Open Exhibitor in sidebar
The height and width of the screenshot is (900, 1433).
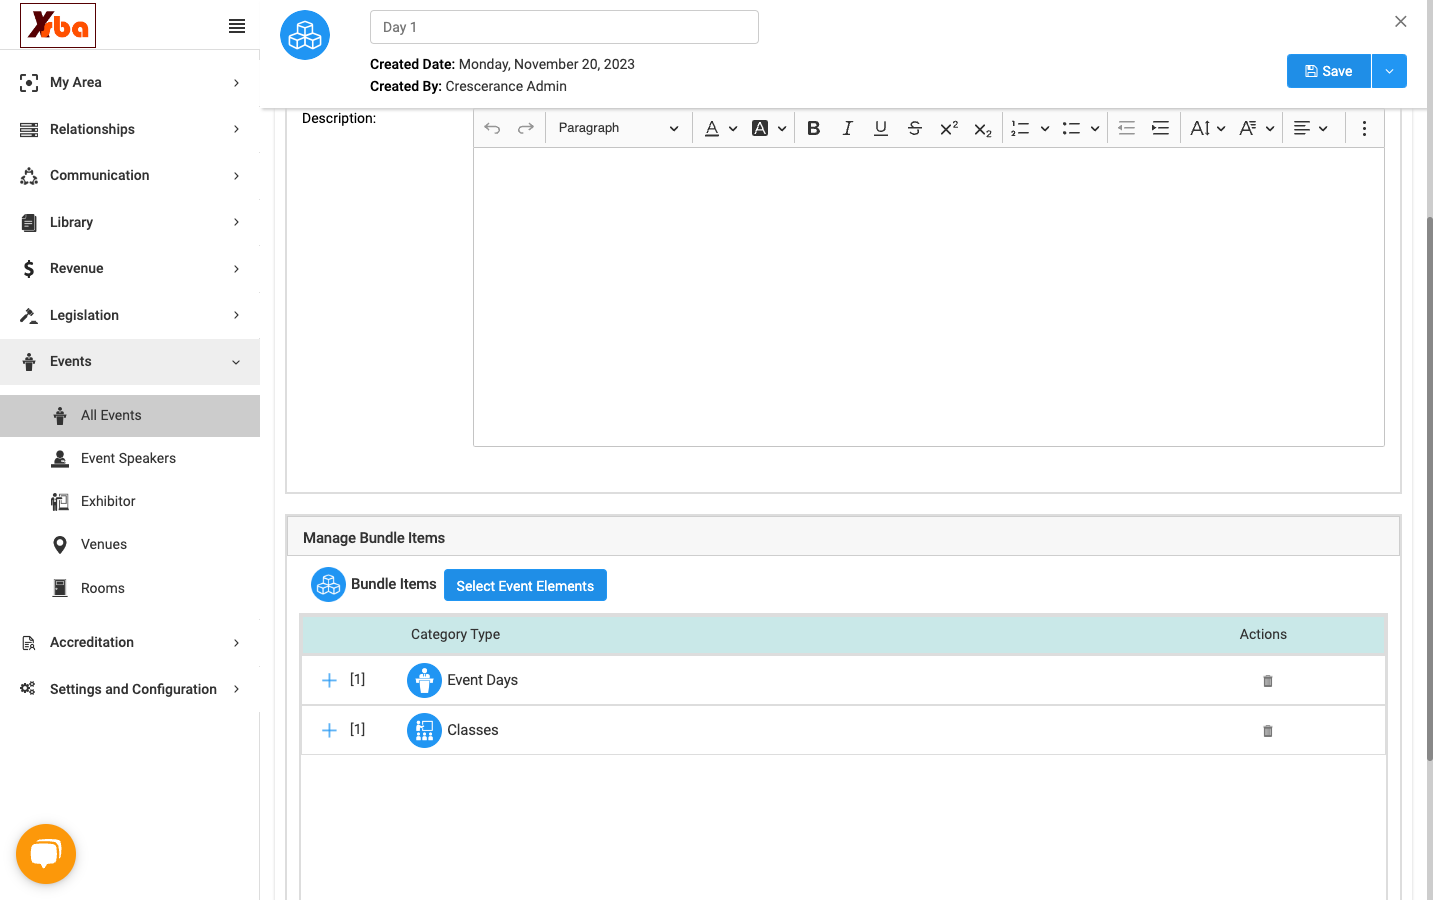coord(130,501)
